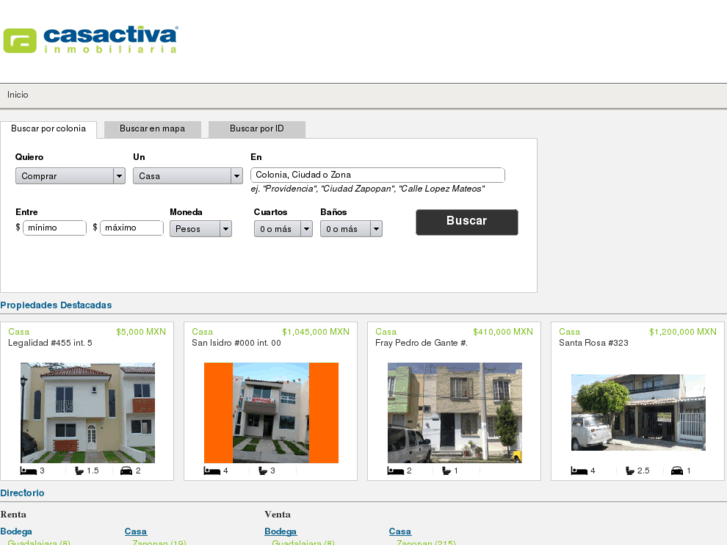The width and height of the screenshot is (727, 545).
Task: Click bathroom icon on San Isidro #000 card
Action: [263, 471]
